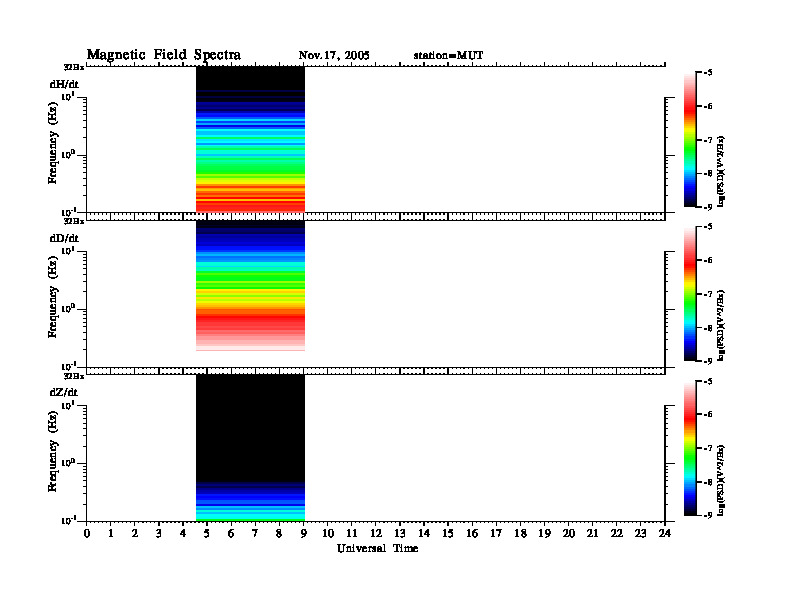Click the dD/dt panel color bar

690,293
